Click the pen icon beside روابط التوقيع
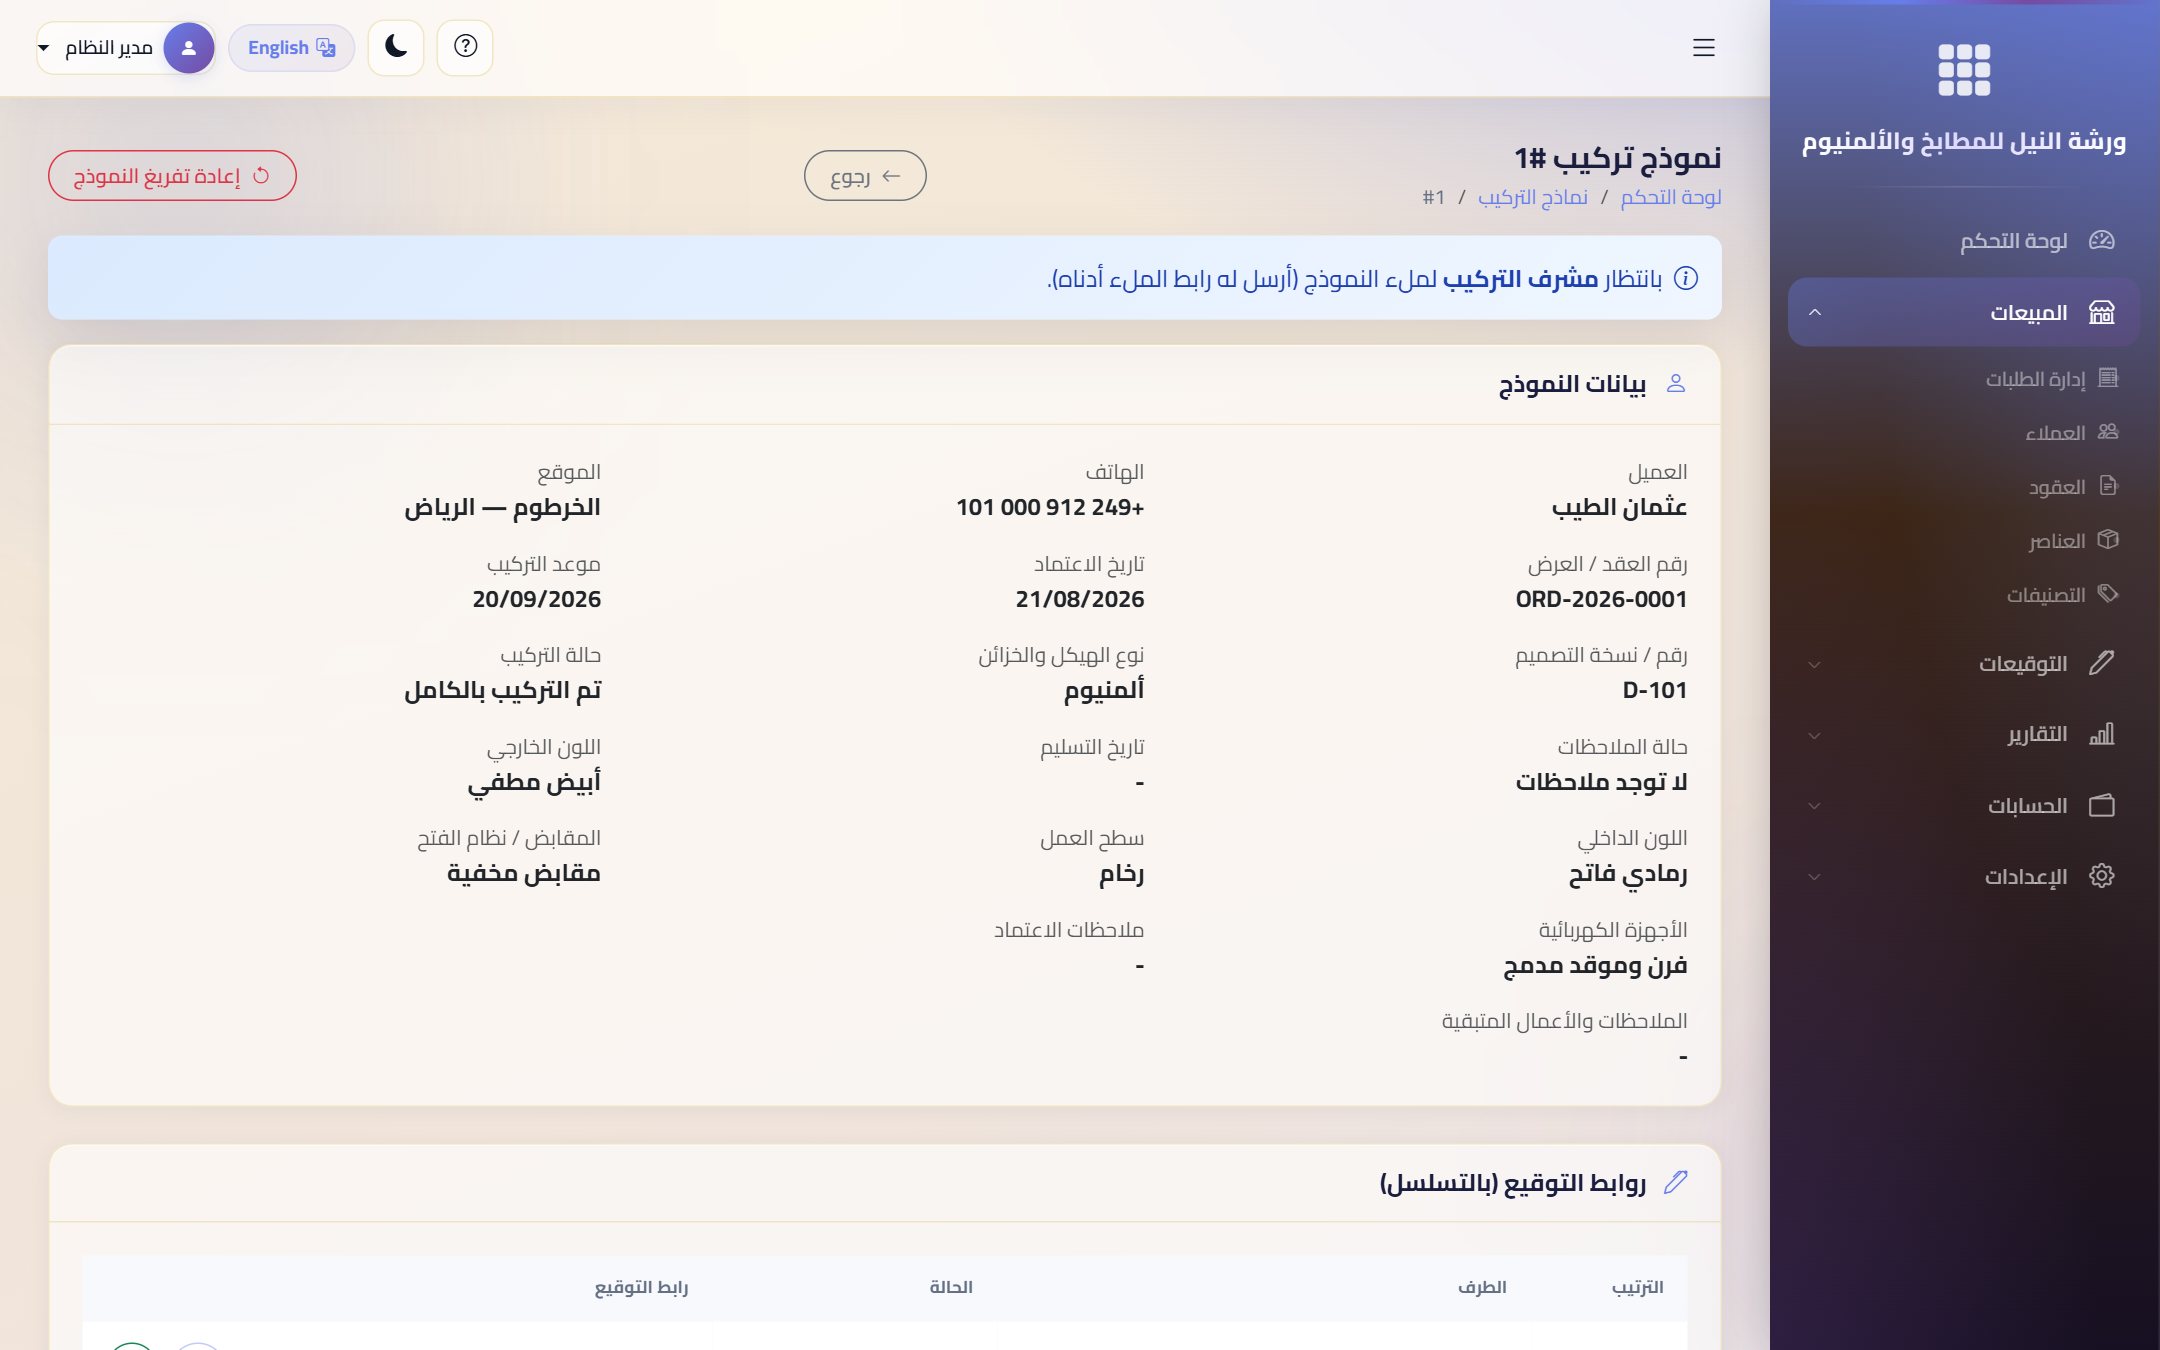The height and width of the screenshot is (1350, 2160). [1676, 1182]
